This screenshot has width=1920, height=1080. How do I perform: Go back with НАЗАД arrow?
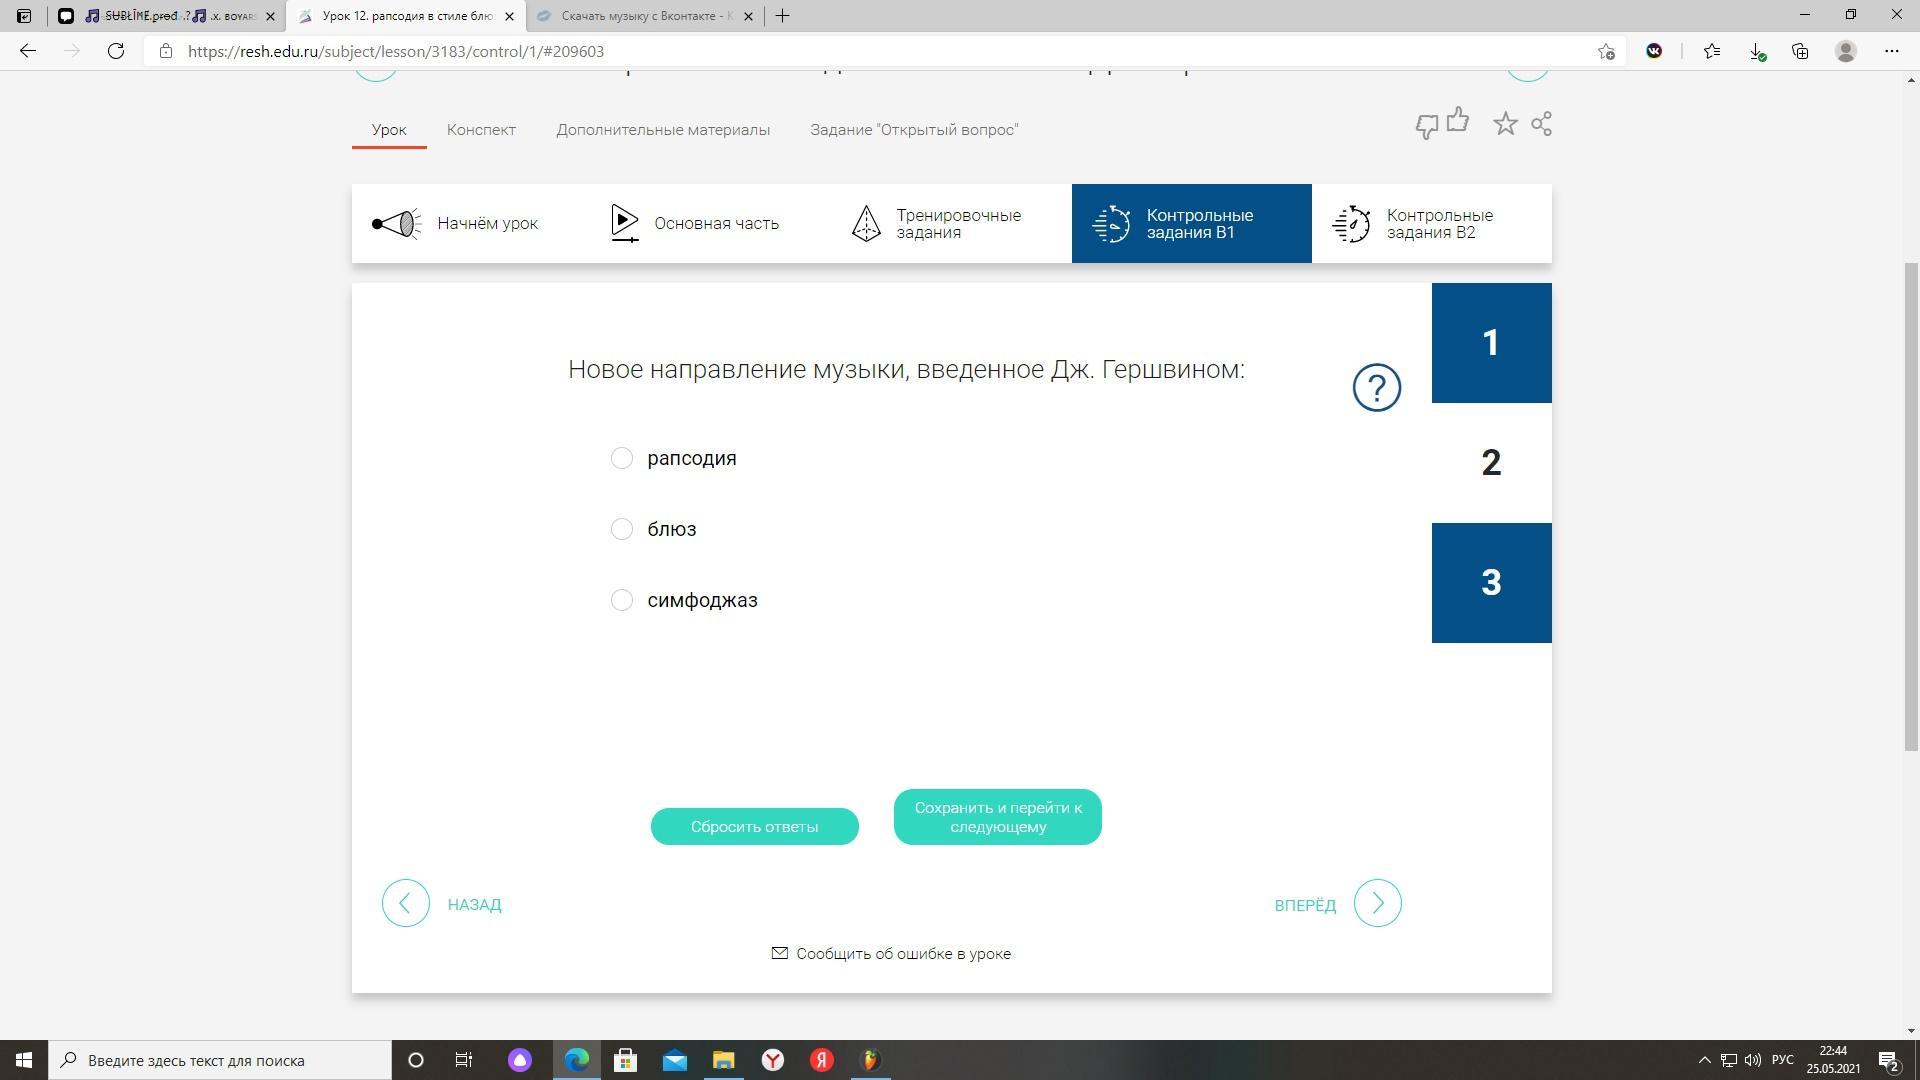pos(406,904)
